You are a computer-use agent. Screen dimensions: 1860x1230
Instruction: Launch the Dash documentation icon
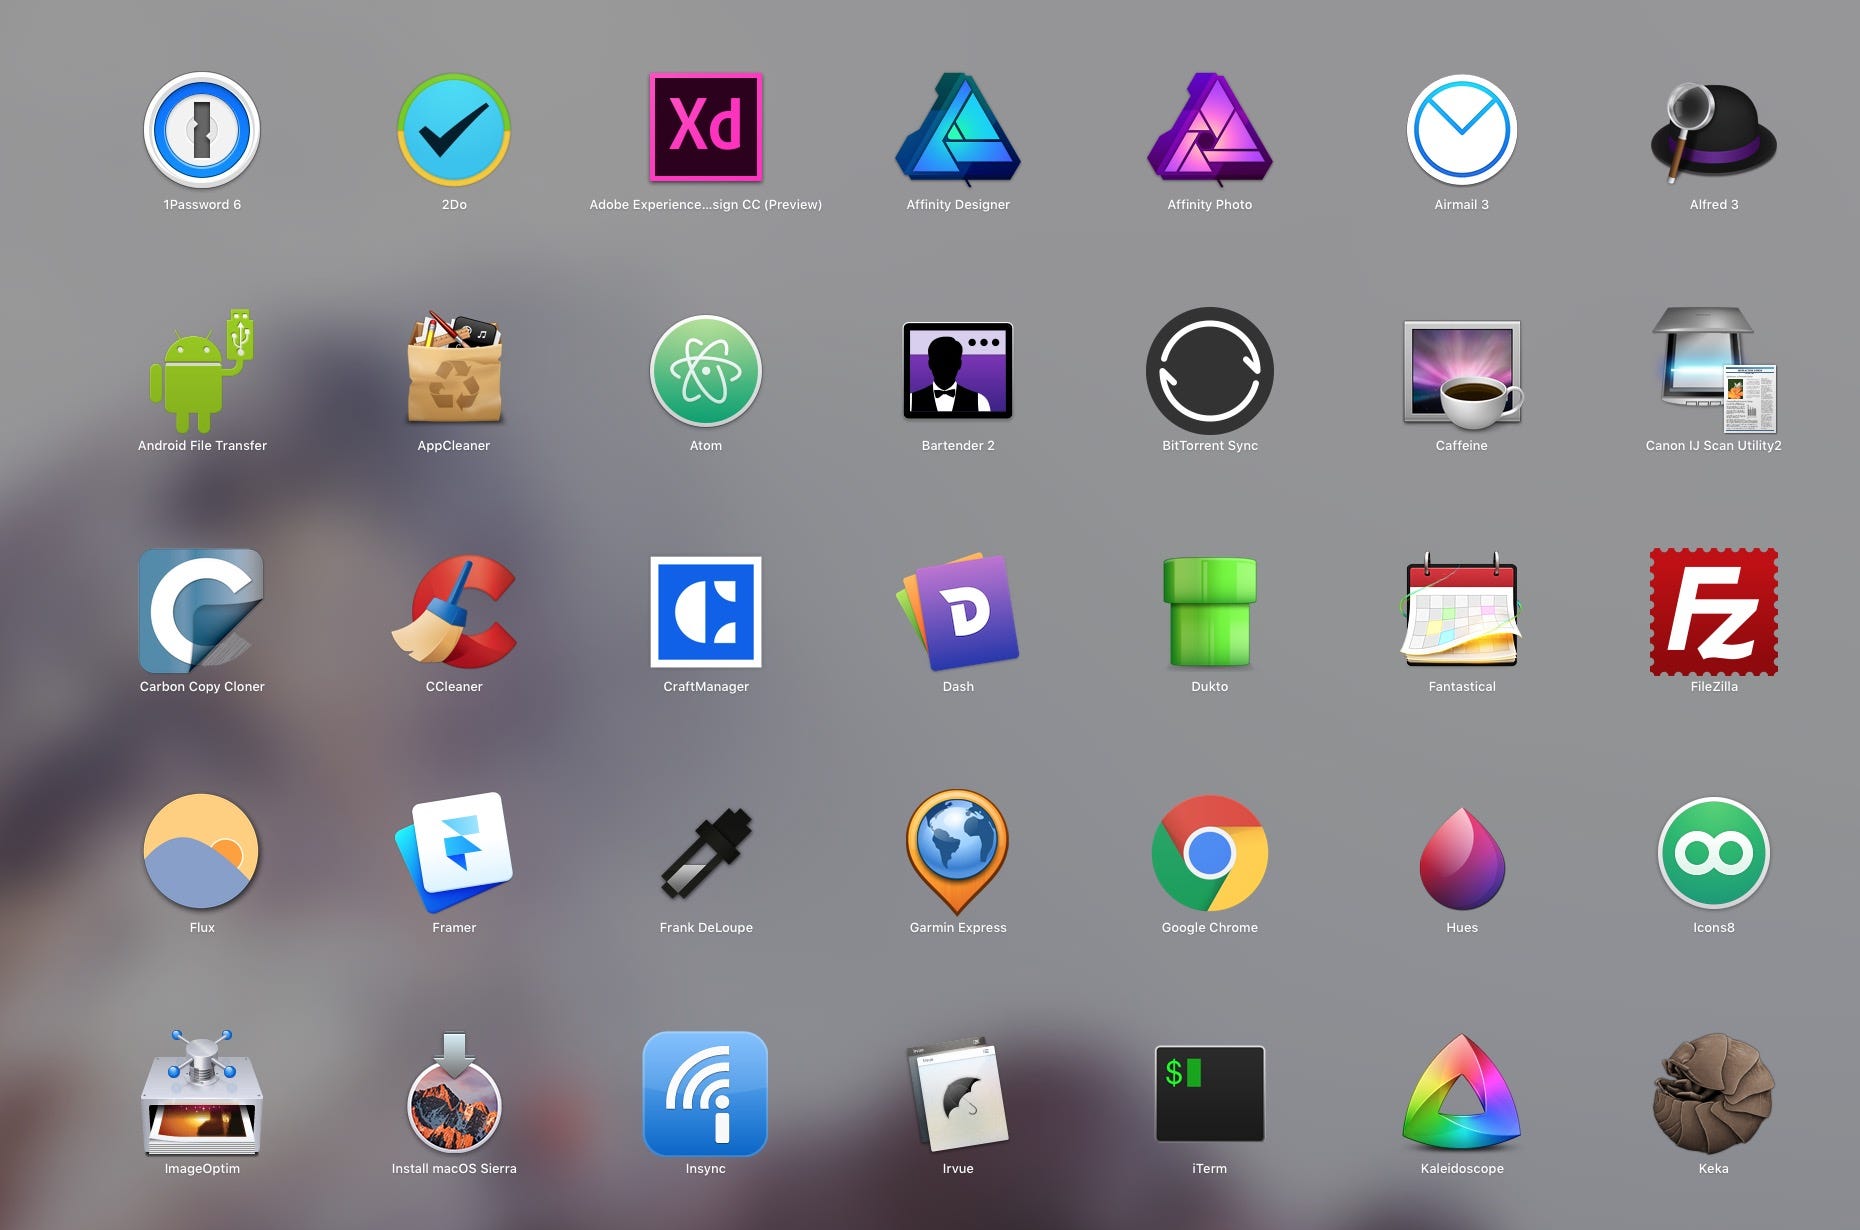pos(958,612)
